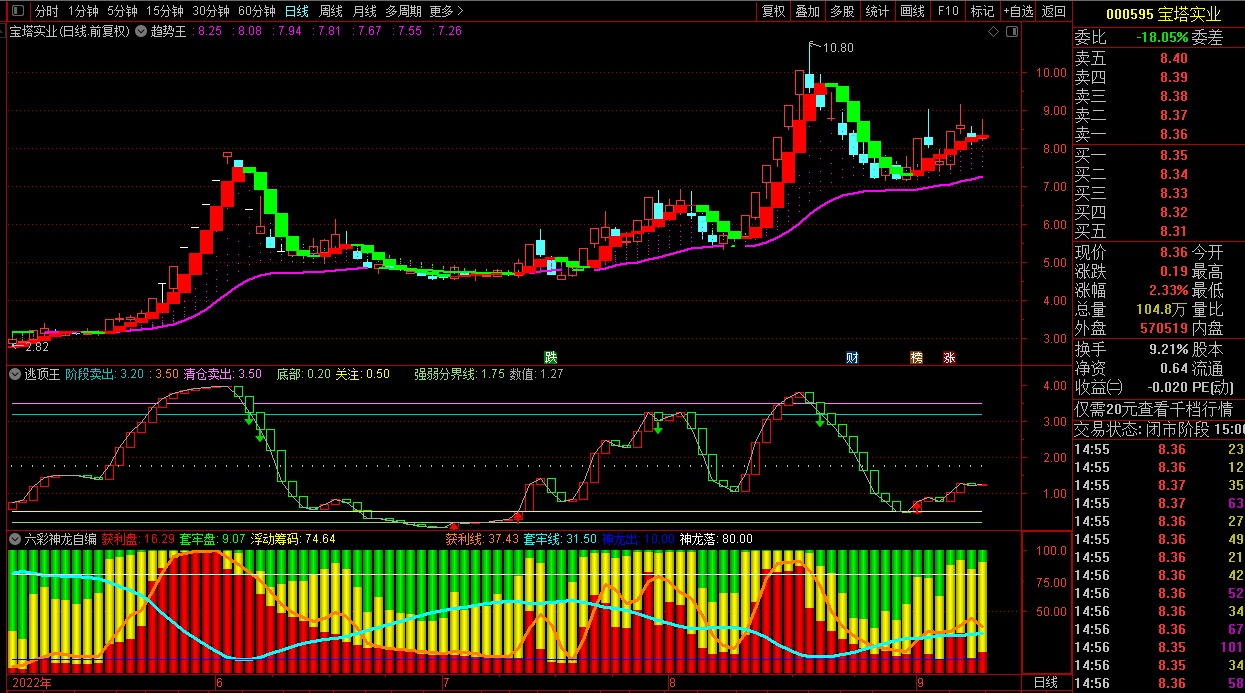Expand the 趋势王 indicator dropdown arrow
The width and height of the screenshot is (1245, 693).
tap(141, 31)
